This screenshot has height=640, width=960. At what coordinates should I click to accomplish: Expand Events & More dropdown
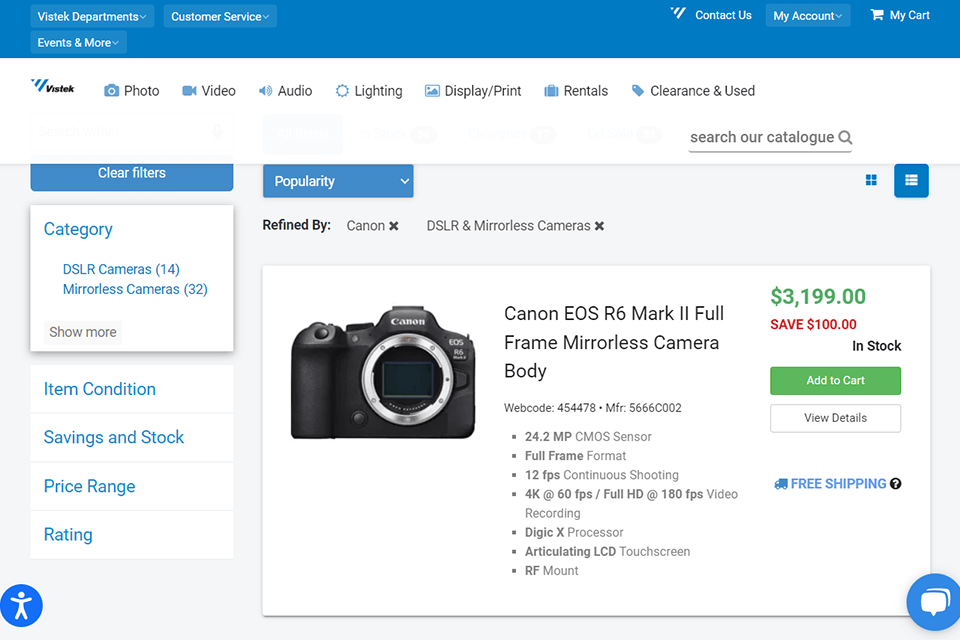pos(78,42)
